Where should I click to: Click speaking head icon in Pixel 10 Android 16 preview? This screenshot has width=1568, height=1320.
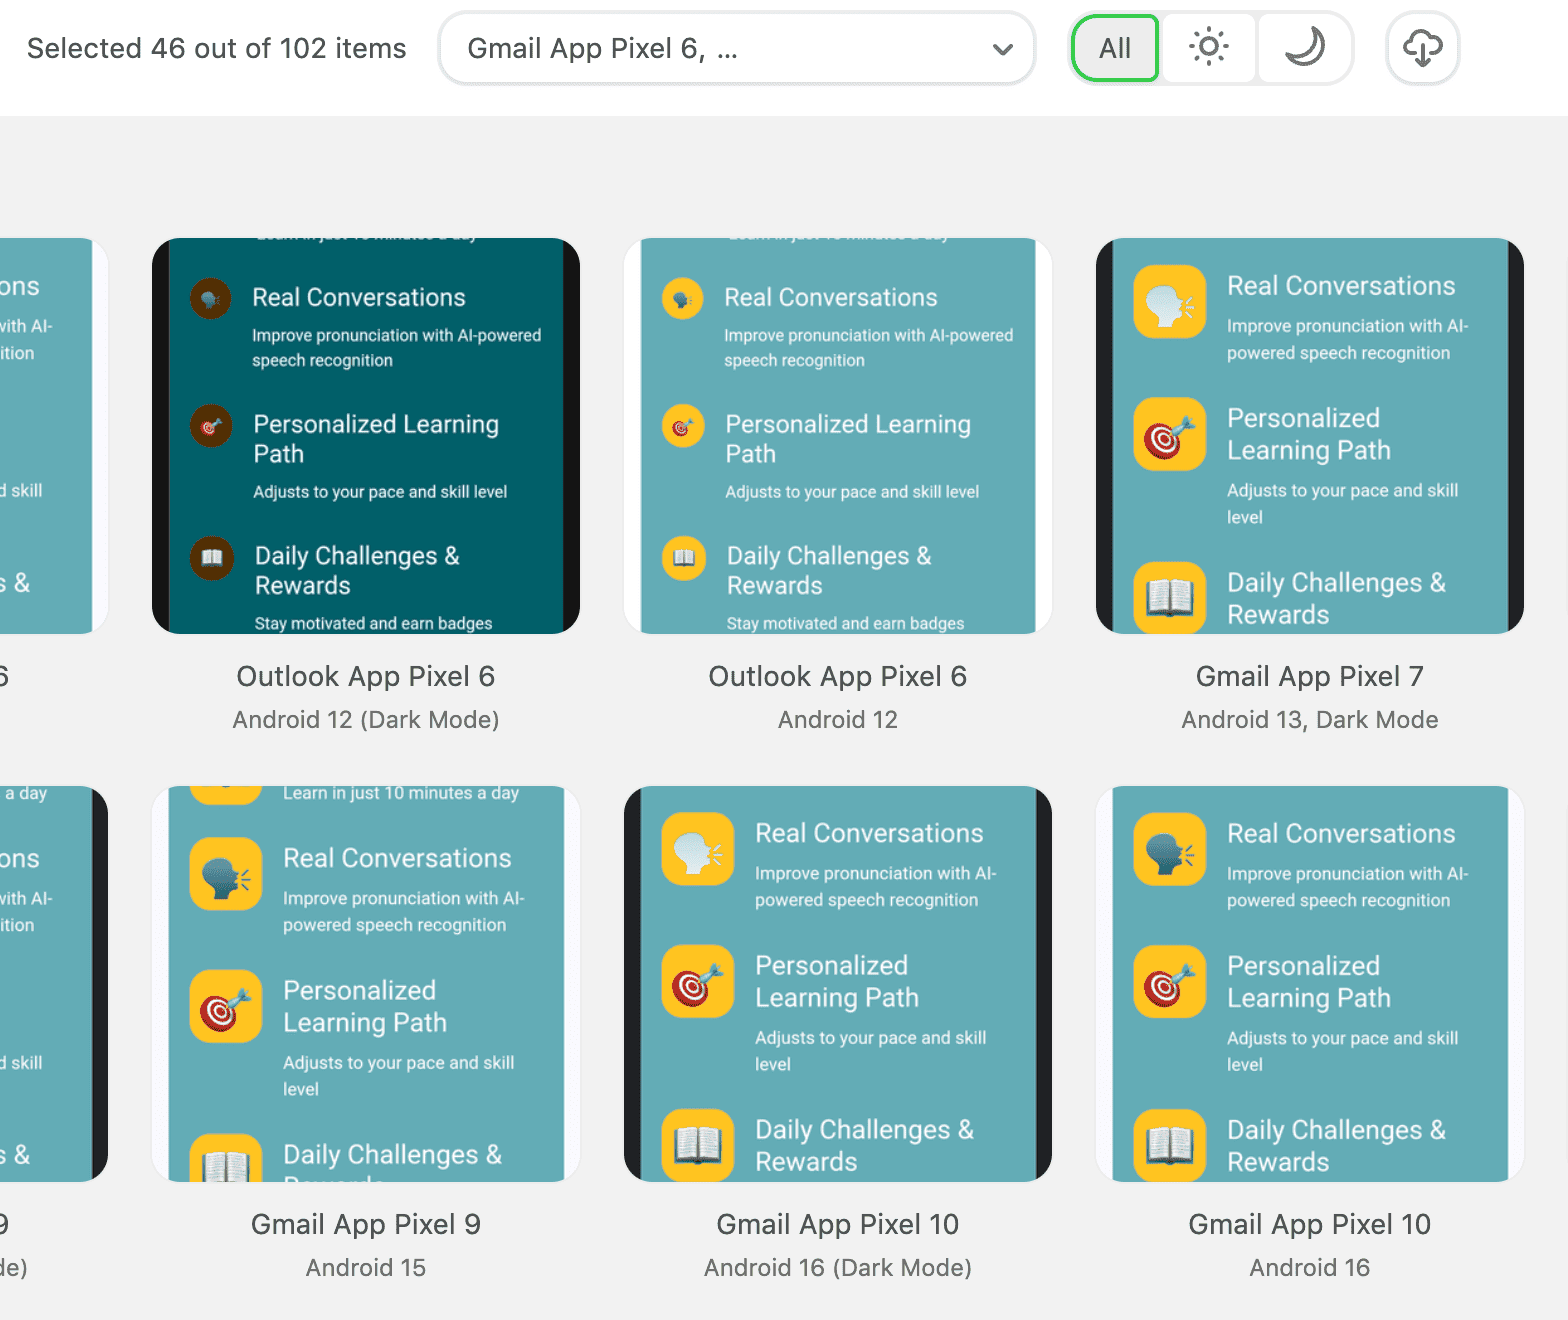pyautogui.click(x=1170, y=850)
